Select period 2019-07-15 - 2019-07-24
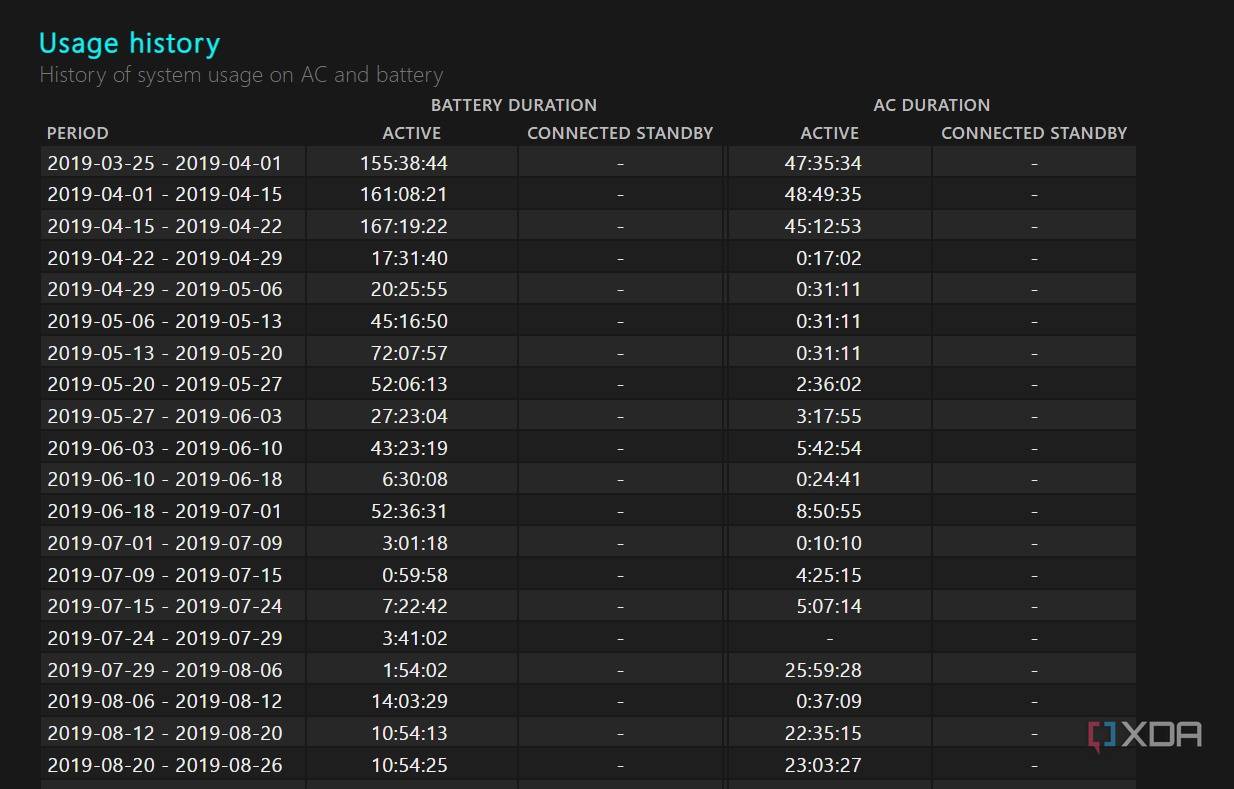 pos(165,606)
